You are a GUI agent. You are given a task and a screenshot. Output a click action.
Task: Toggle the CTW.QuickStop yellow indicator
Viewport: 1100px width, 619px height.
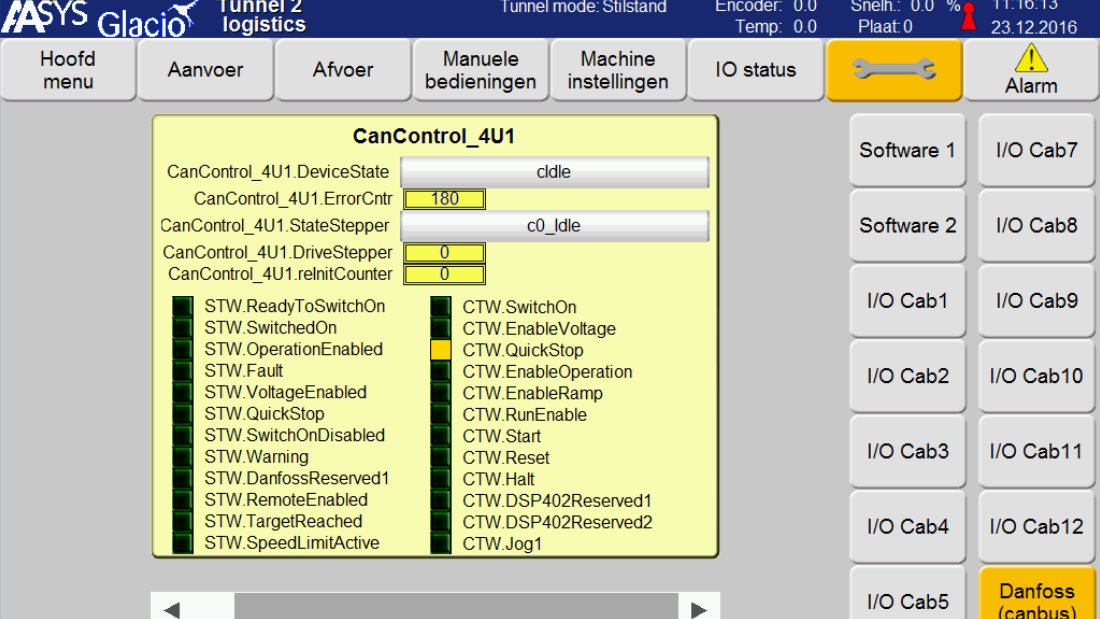(440, 350)
